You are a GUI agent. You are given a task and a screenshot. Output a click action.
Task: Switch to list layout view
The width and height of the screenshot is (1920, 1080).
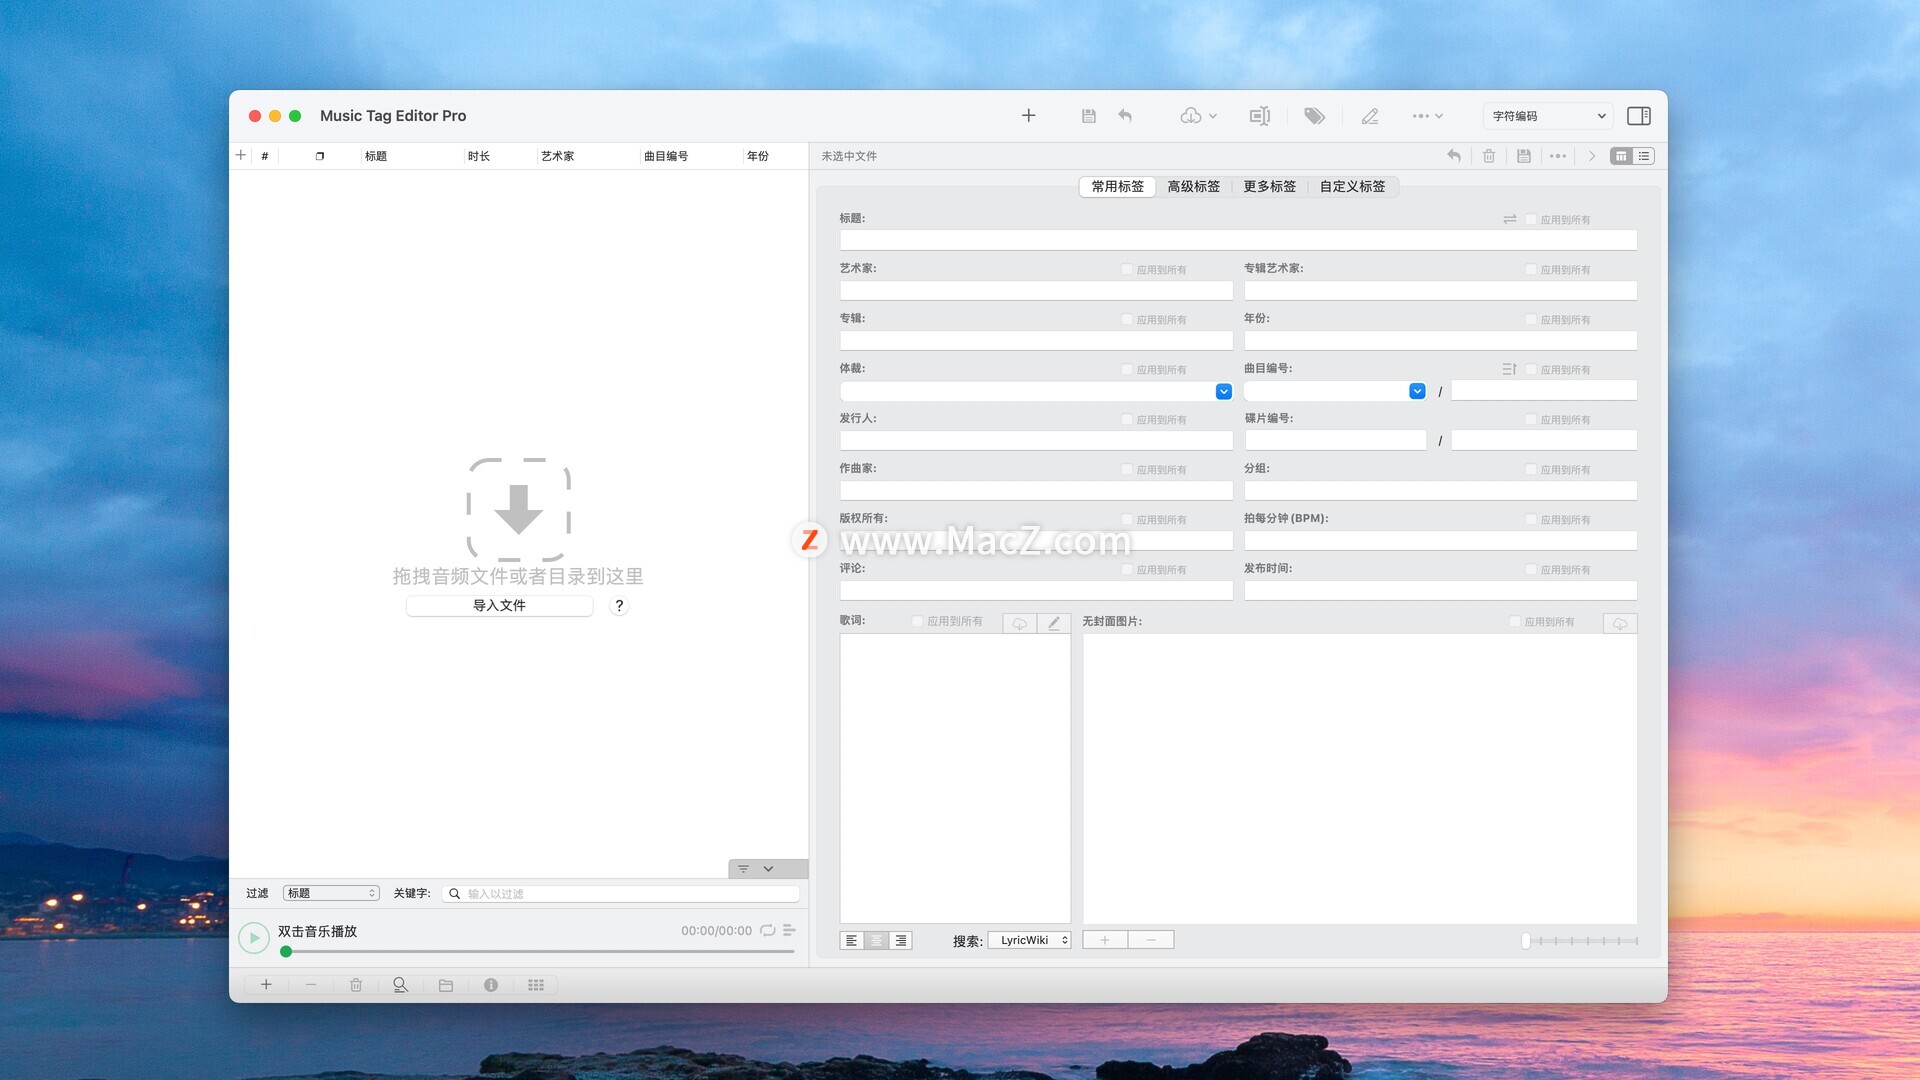click(1644, 156)
